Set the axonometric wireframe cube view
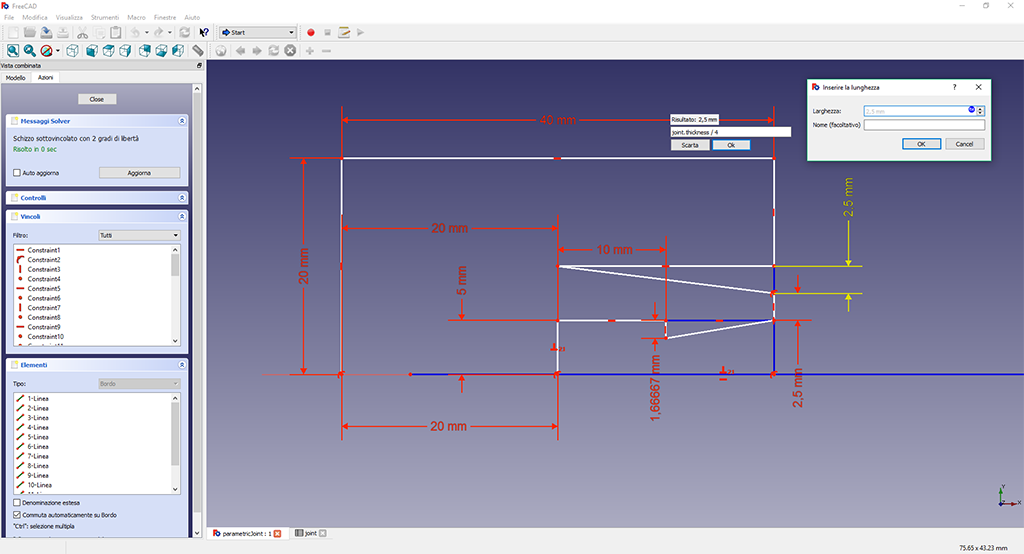Image resolution: width=1024 pixels, height=554 pixels. tap(72, 50)
